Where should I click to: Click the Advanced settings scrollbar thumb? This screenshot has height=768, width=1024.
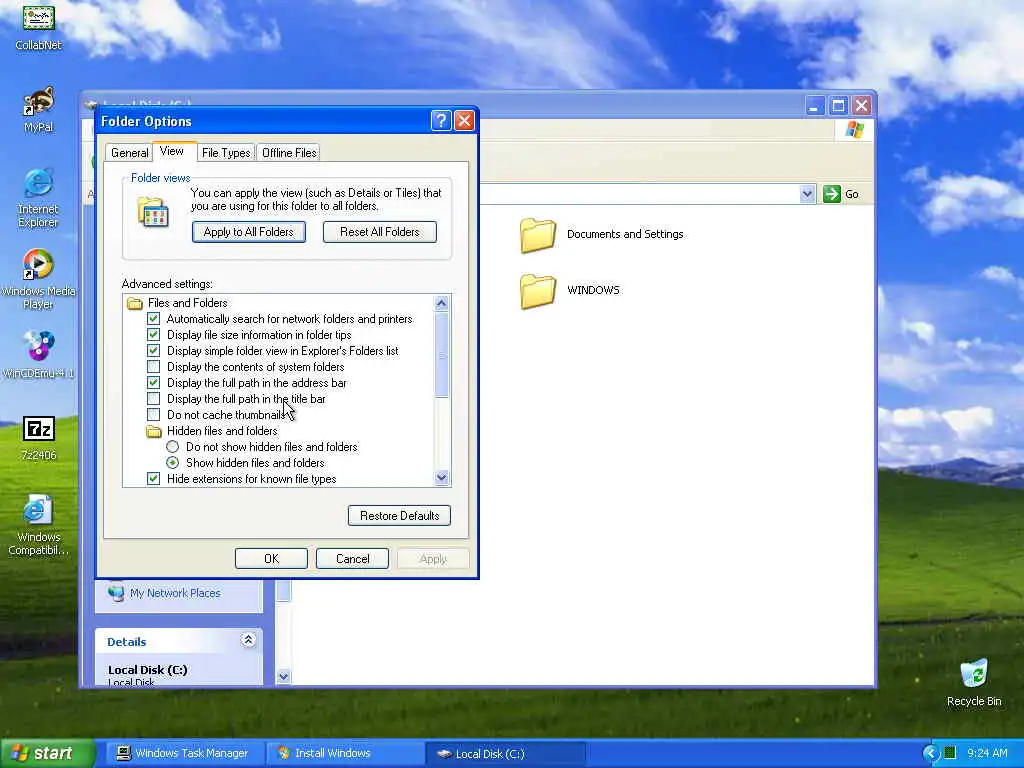pyautogui.click(x=441, y=355)
